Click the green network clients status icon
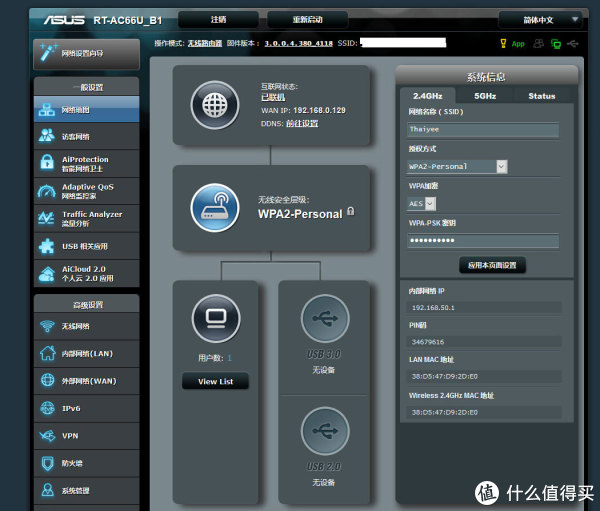 click(x=556, y=44)
